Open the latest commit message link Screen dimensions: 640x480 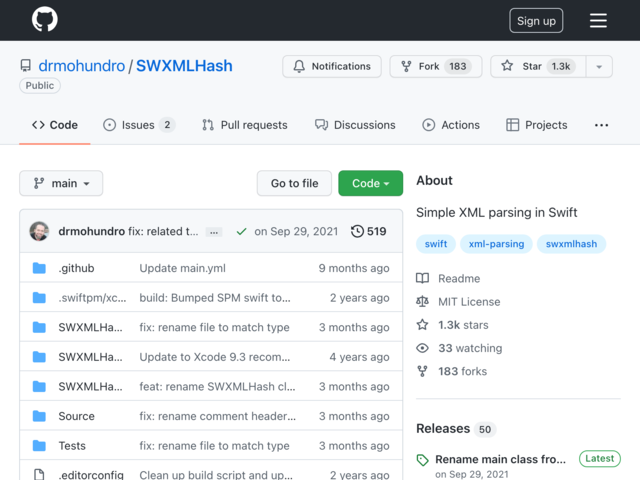coord(163,231)
